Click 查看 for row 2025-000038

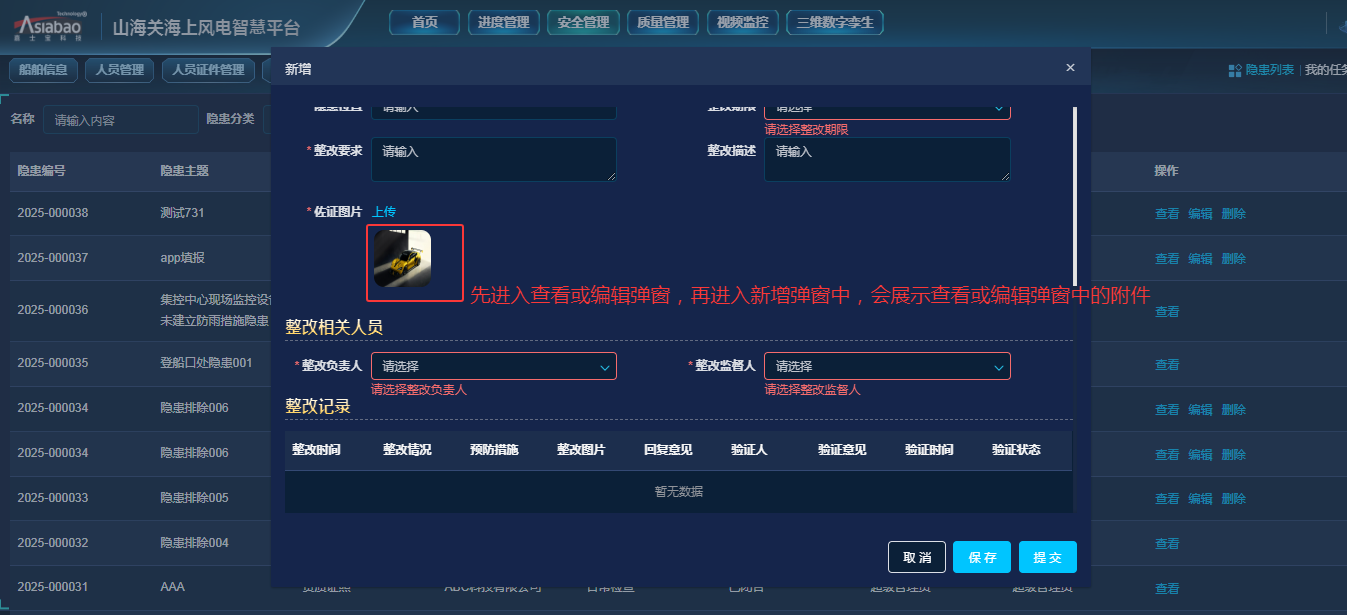1167,214
